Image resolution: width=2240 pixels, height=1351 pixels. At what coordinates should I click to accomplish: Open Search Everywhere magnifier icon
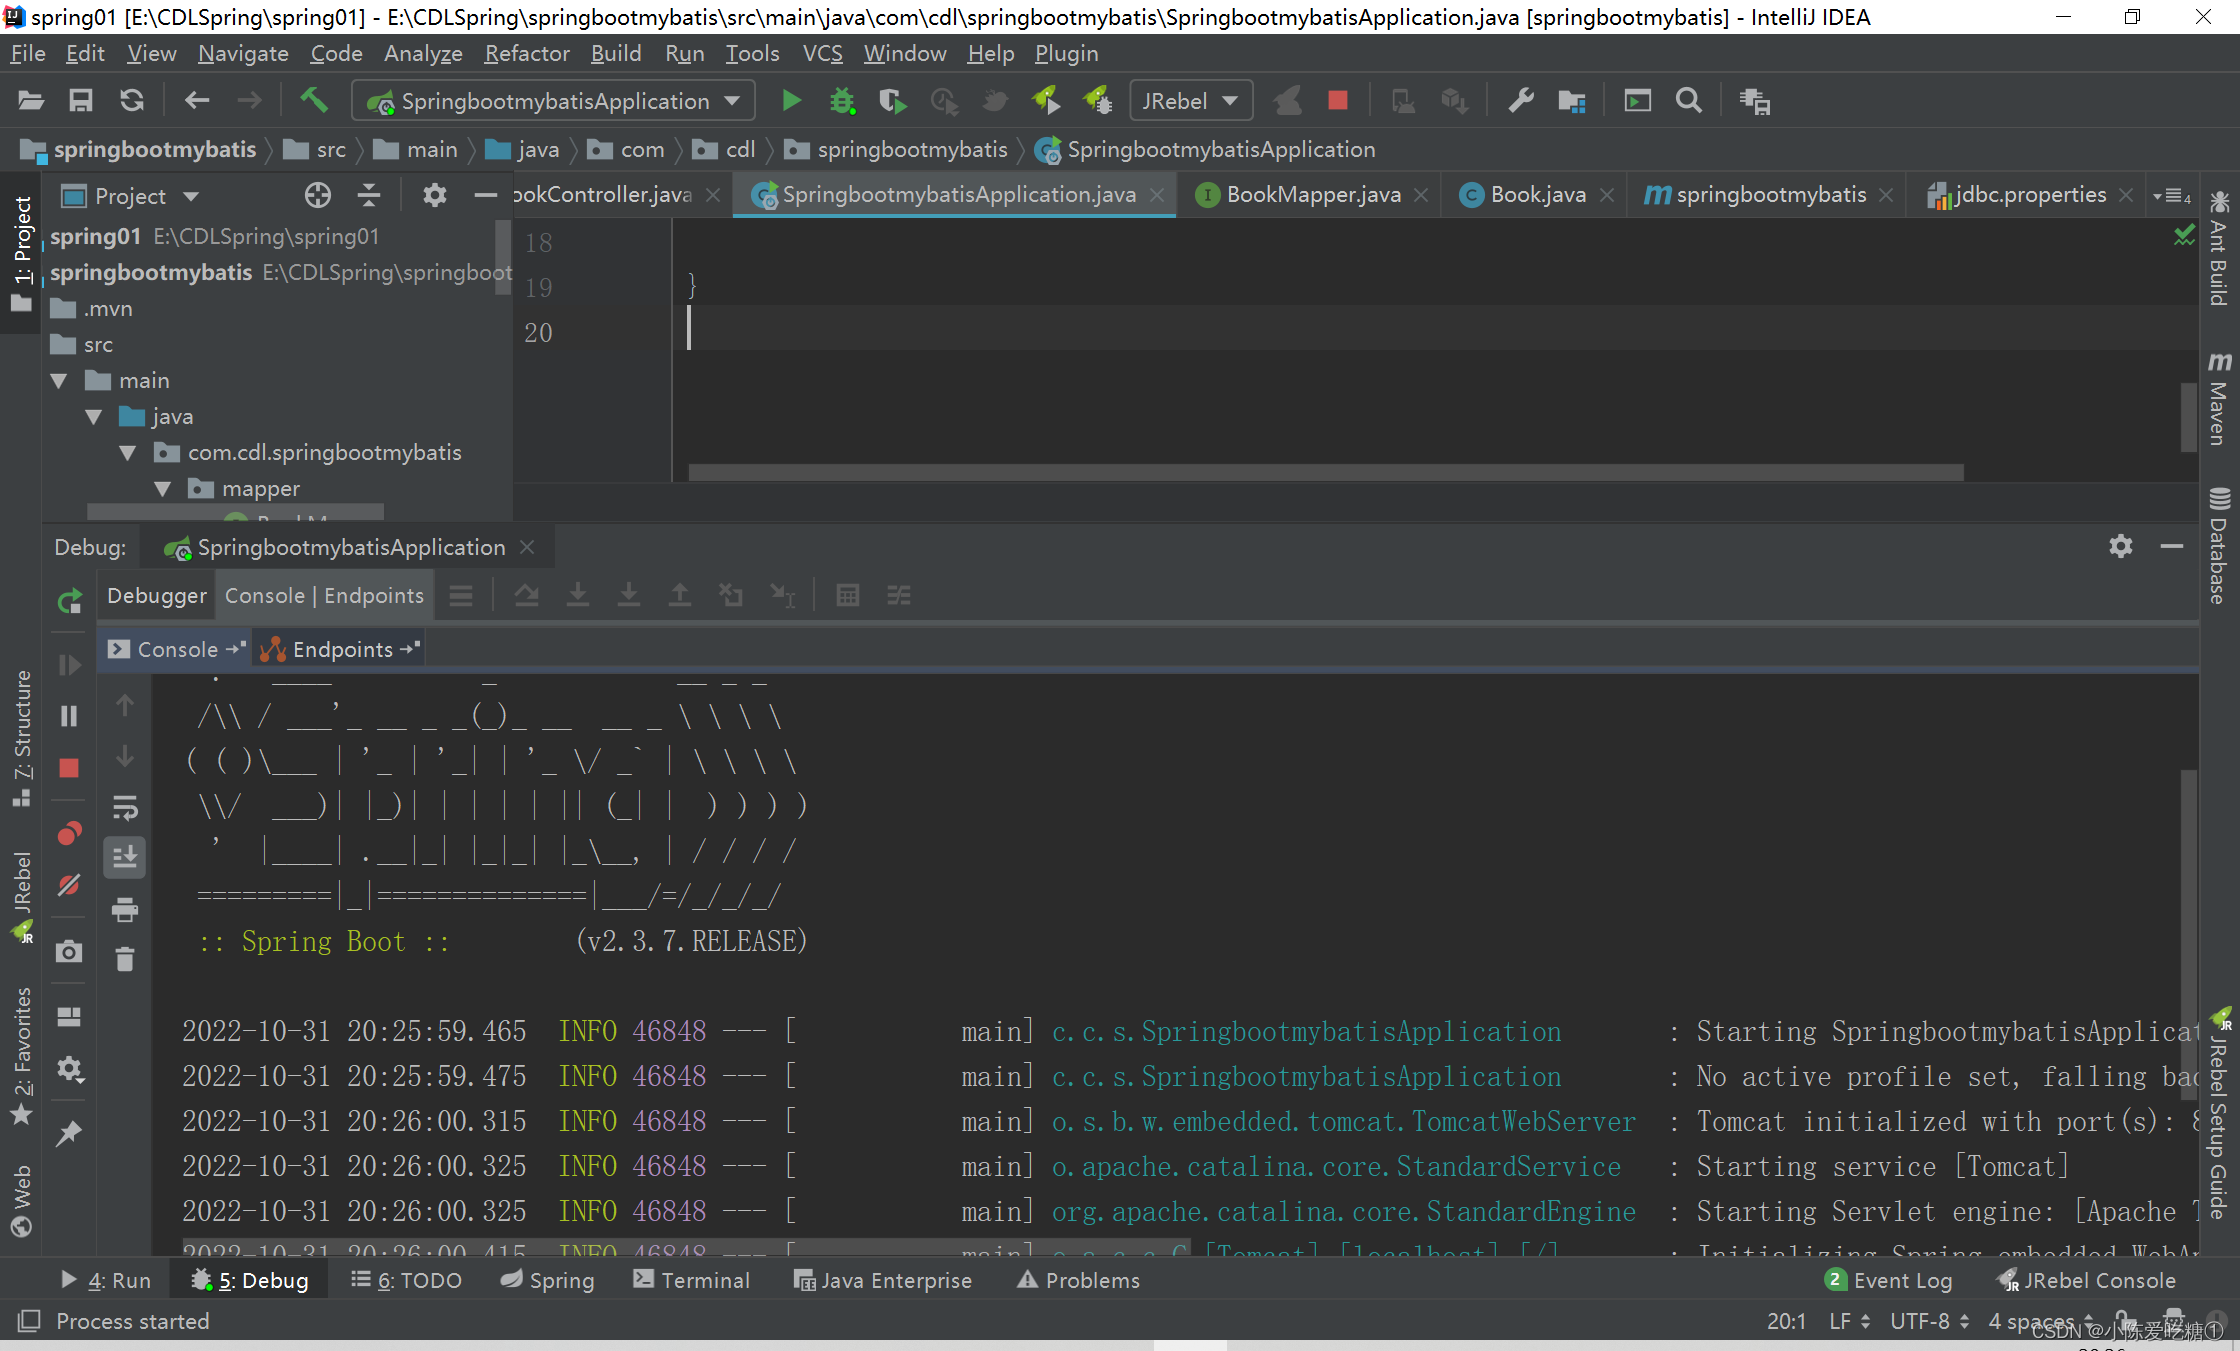[1689, 100]
